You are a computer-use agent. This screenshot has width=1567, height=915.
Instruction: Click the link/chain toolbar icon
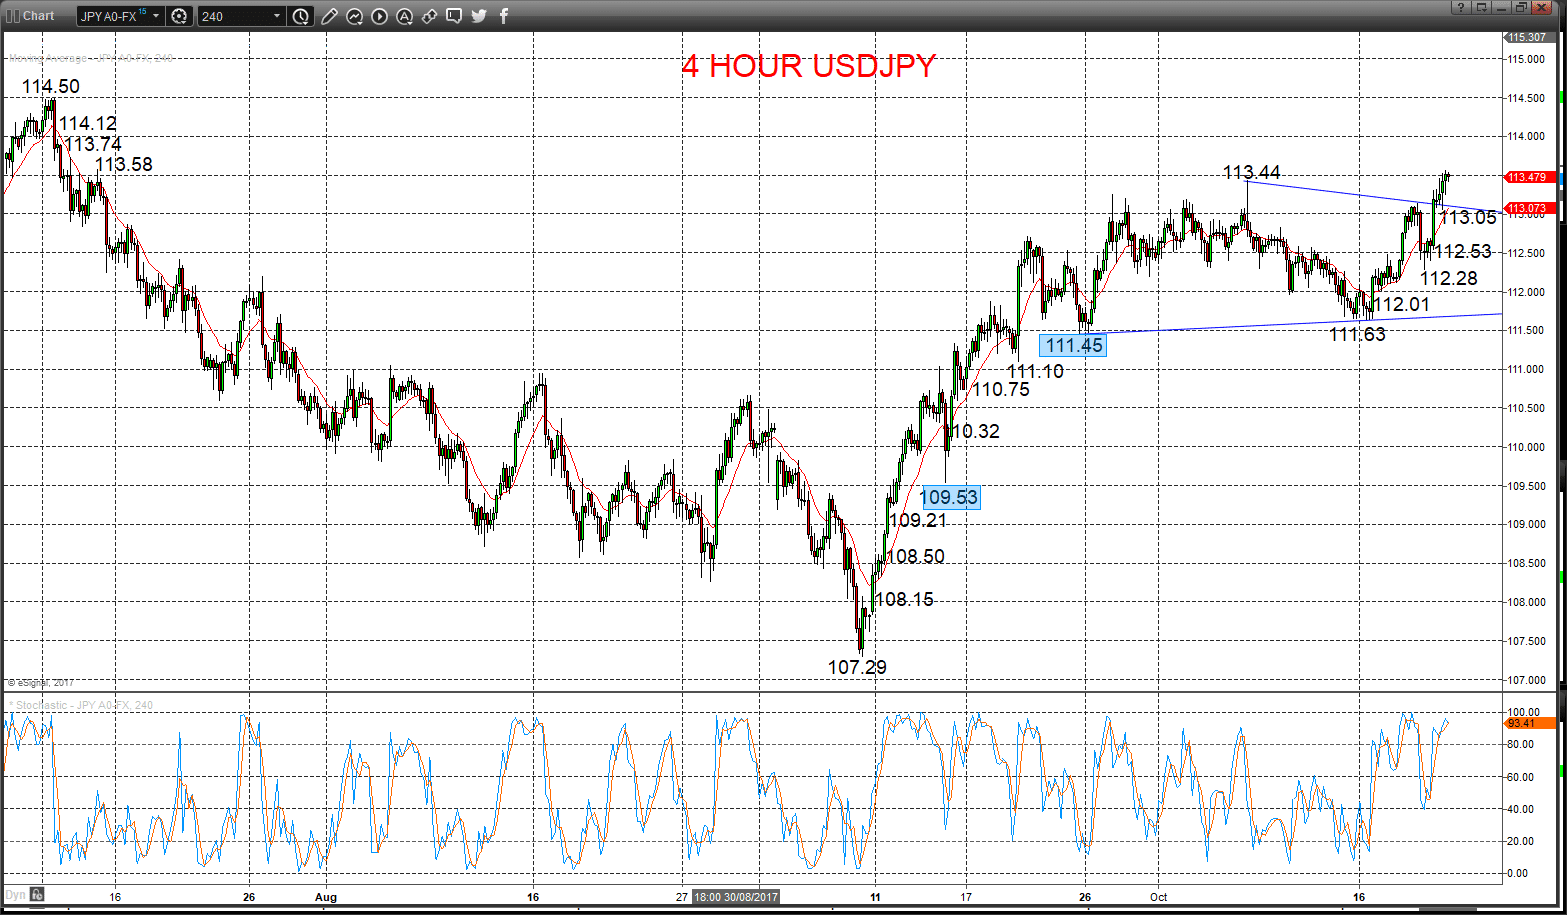[429, 16]
